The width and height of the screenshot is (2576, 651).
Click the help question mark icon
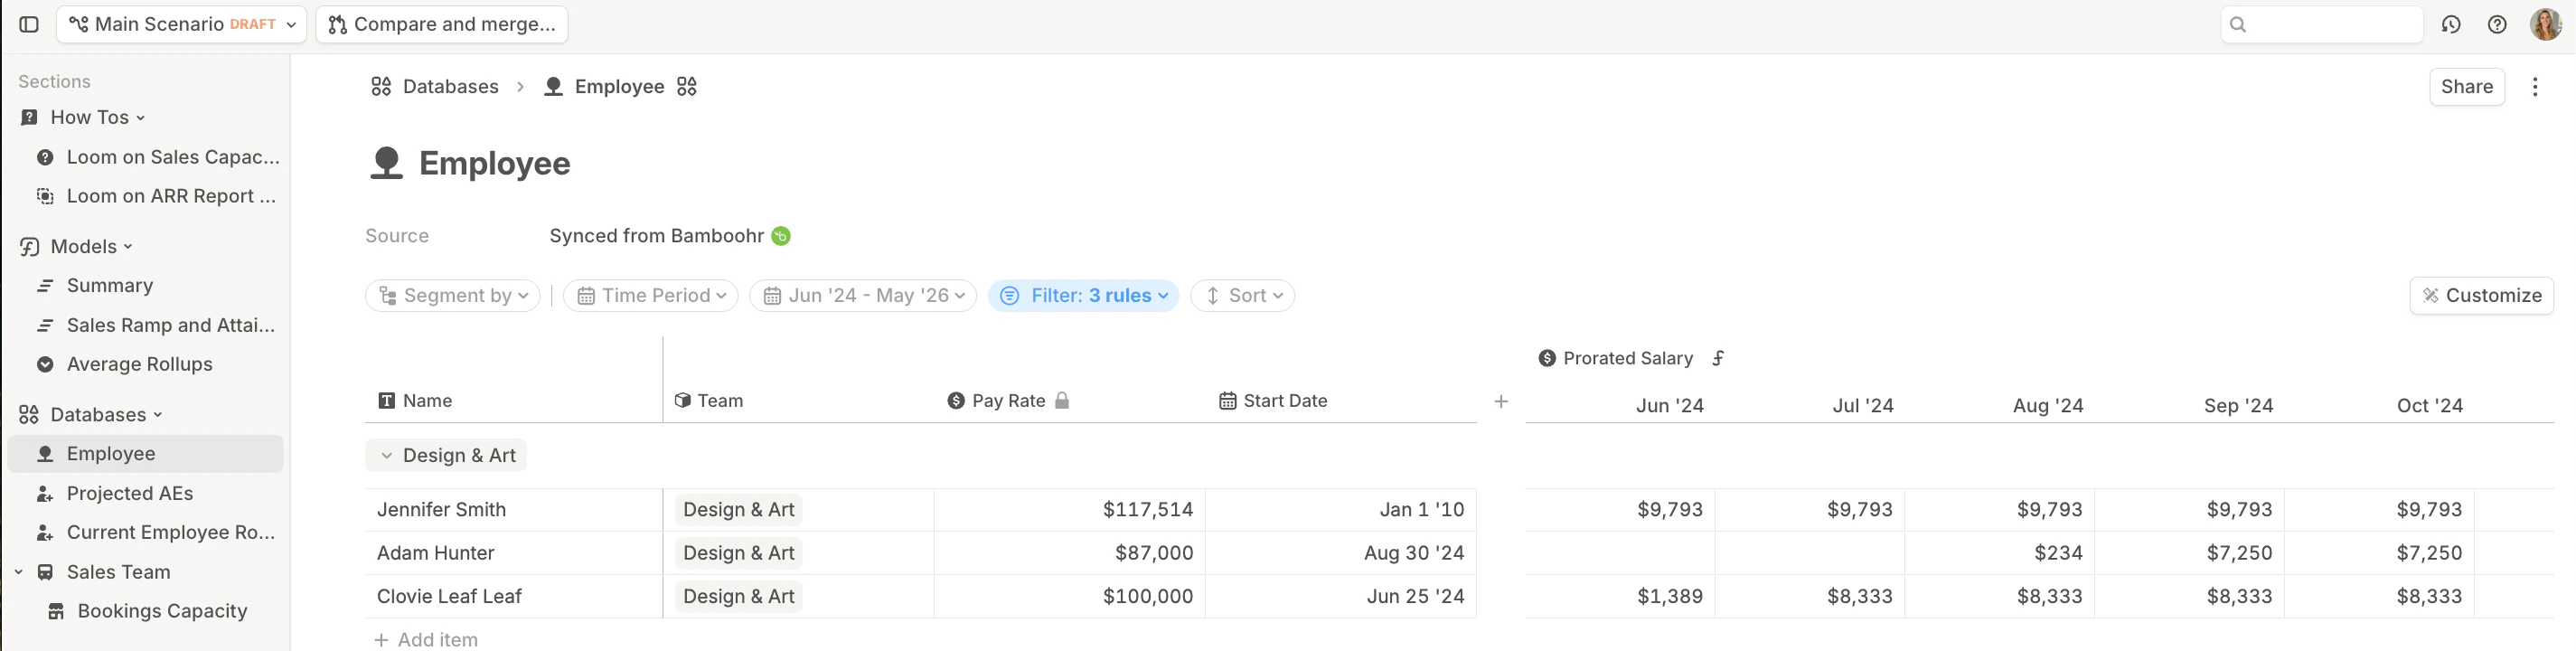coord(2497,24)
